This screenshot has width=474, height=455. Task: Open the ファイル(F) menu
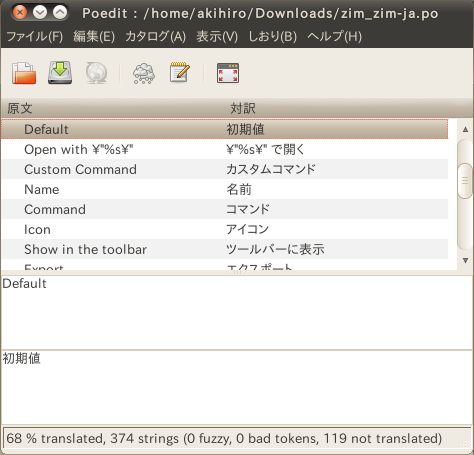click(x=35, y=36)
